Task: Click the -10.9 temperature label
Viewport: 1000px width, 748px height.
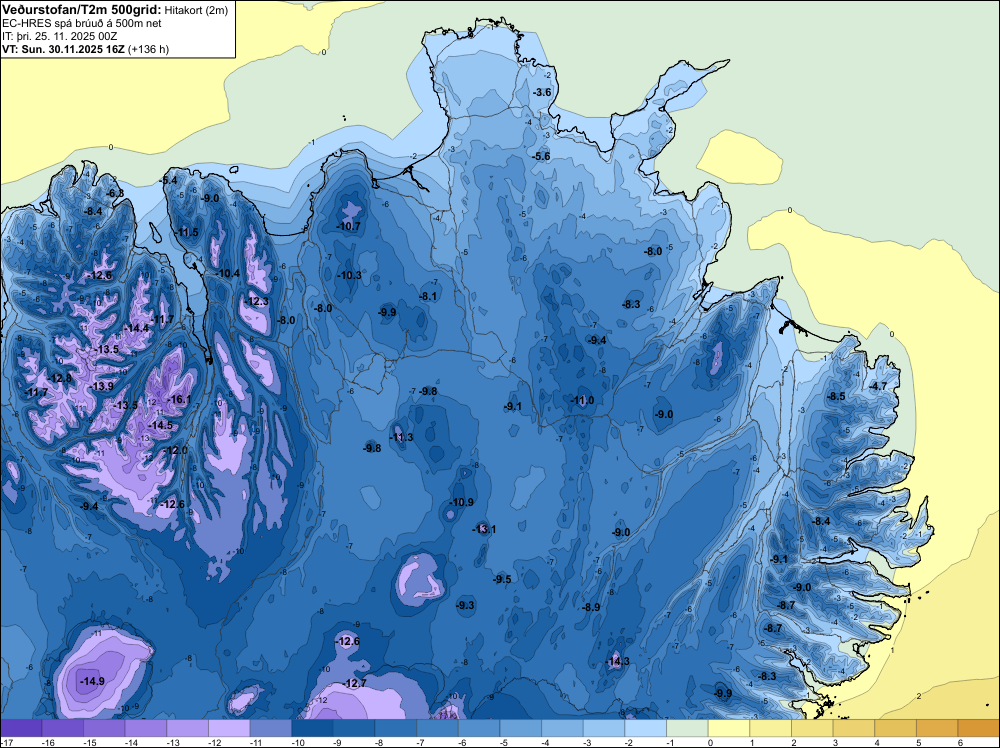Action: click(x=461, y=502)
